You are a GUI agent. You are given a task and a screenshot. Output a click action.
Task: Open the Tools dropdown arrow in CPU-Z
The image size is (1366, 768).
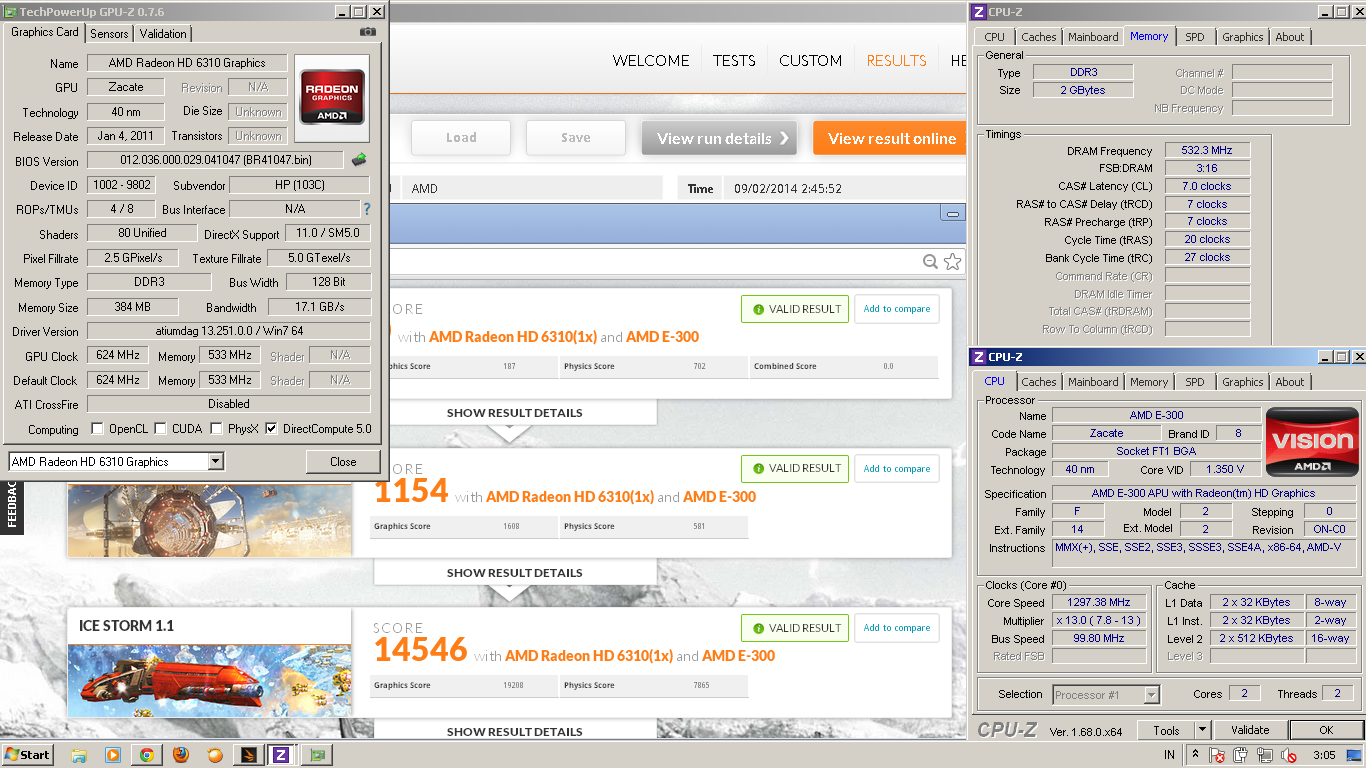coord(1203,730)
